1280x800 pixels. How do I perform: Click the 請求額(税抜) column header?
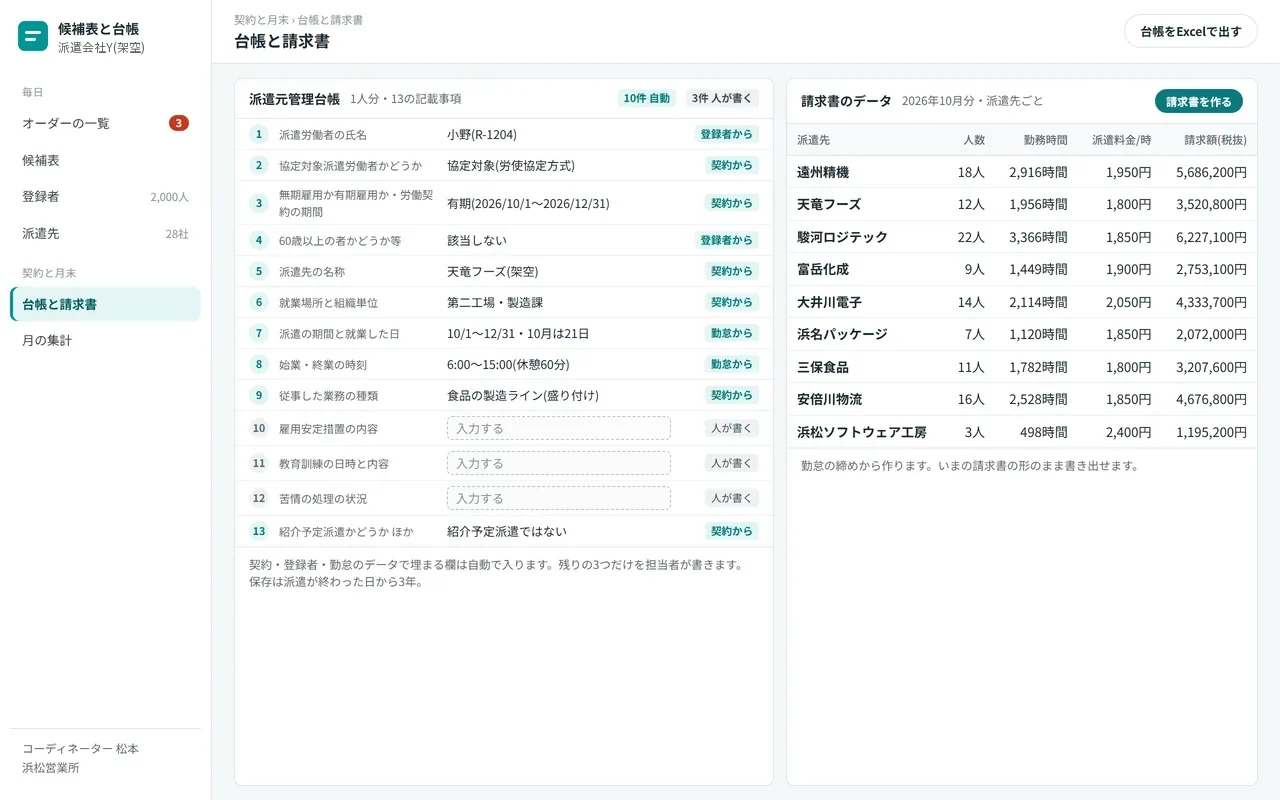pyautogui.click(x=1215, y=140)
